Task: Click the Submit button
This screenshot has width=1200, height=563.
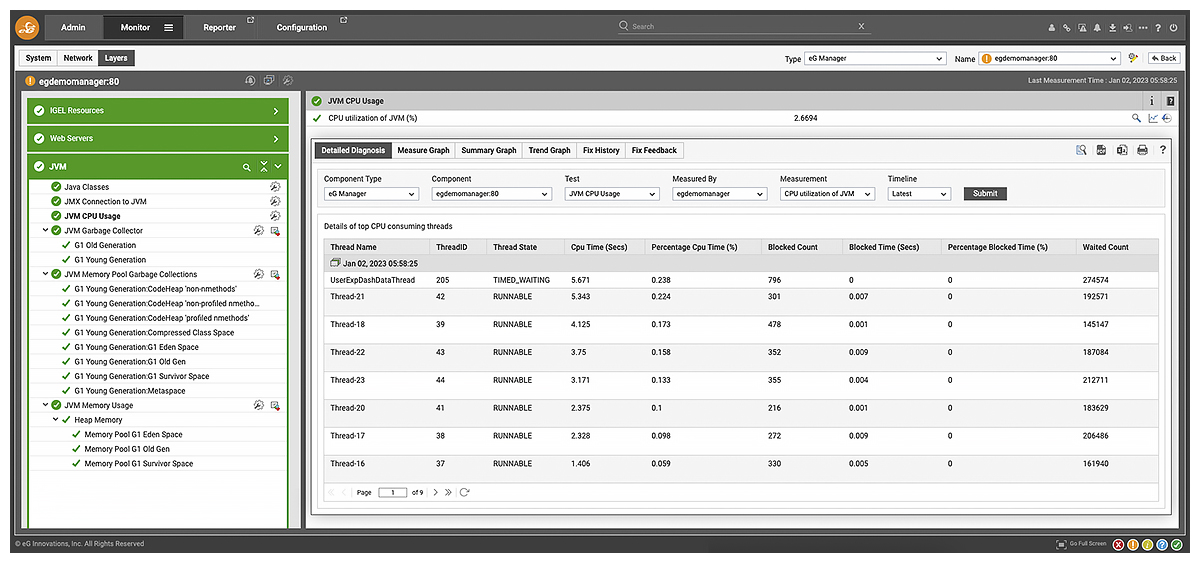Action: (x=985, y=194)
